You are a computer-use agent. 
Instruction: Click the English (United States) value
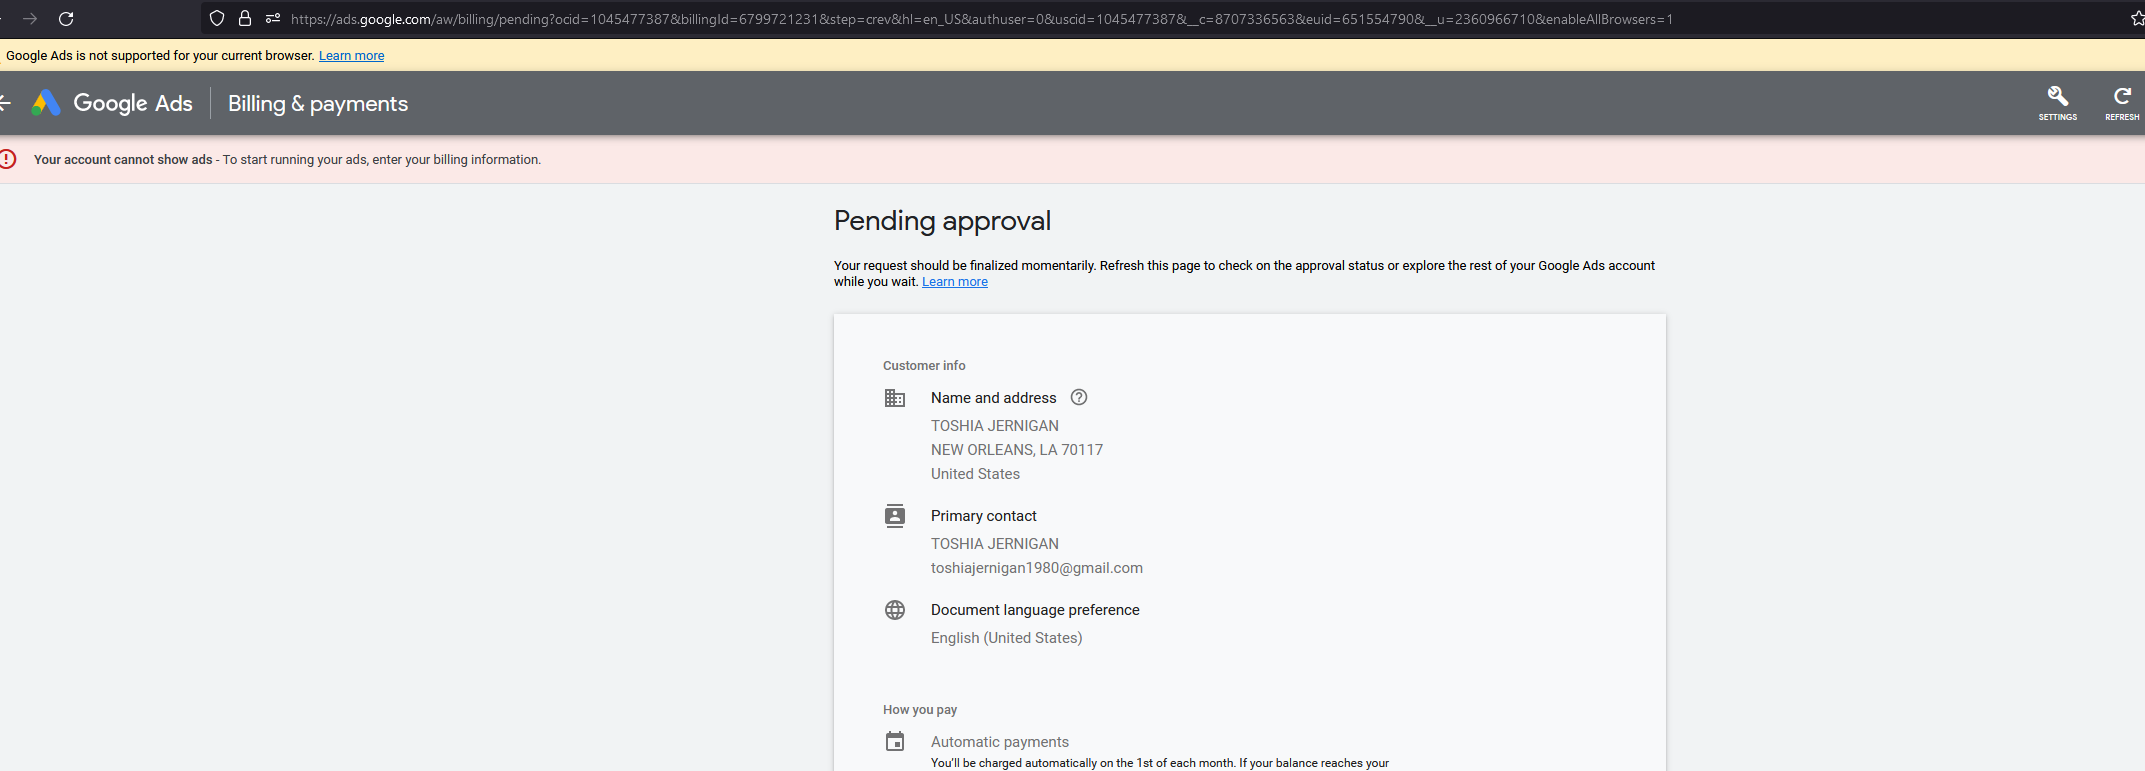[x=1007, y=638]
